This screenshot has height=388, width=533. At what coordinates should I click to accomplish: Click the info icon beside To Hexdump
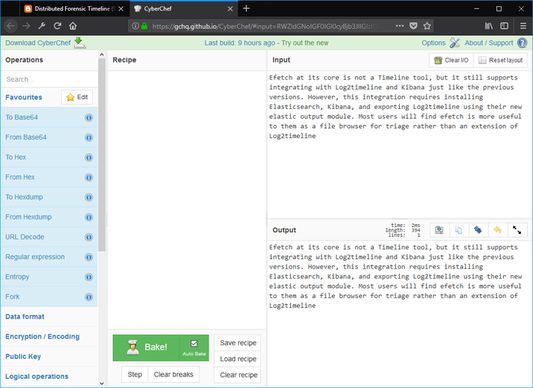pos(89,197)
